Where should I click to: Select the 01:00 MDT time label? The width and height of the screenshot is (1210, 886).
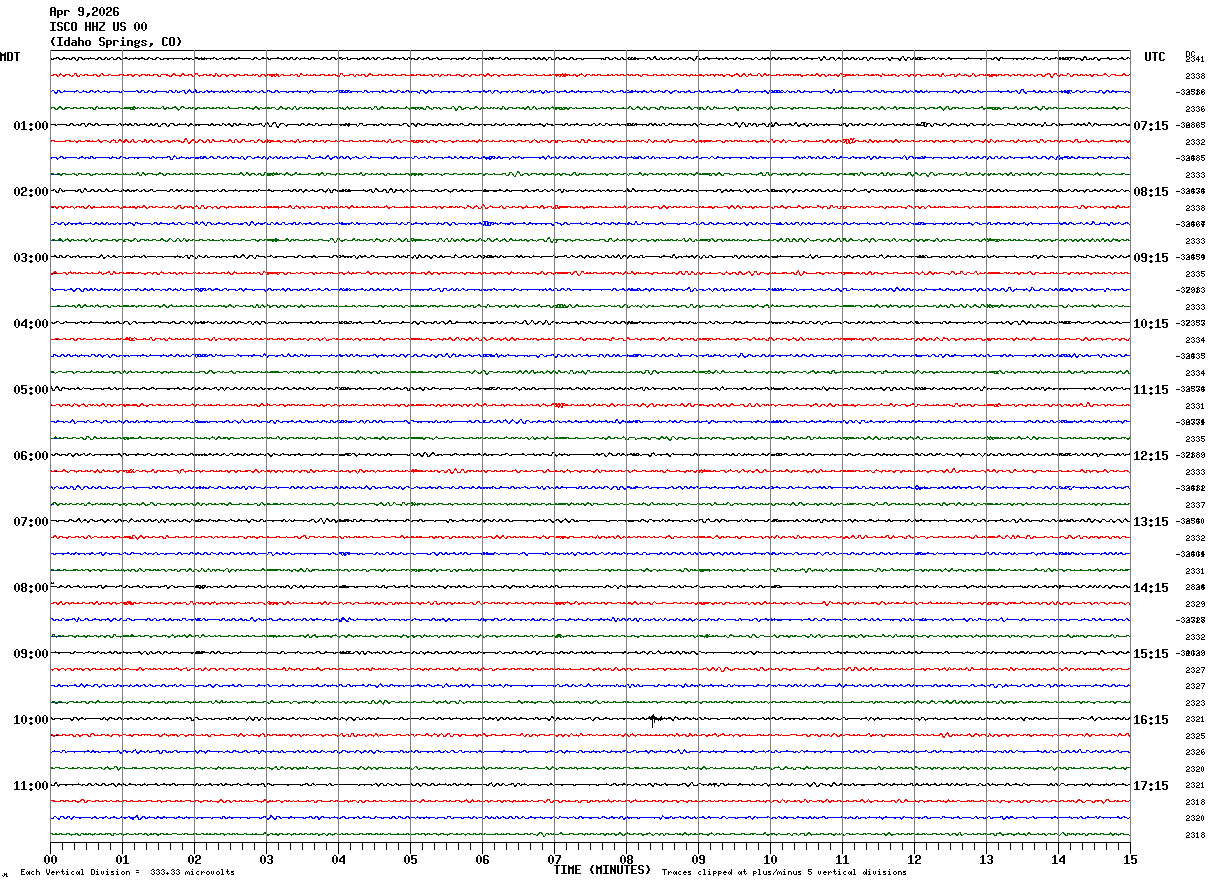click(x=30, y=126)
